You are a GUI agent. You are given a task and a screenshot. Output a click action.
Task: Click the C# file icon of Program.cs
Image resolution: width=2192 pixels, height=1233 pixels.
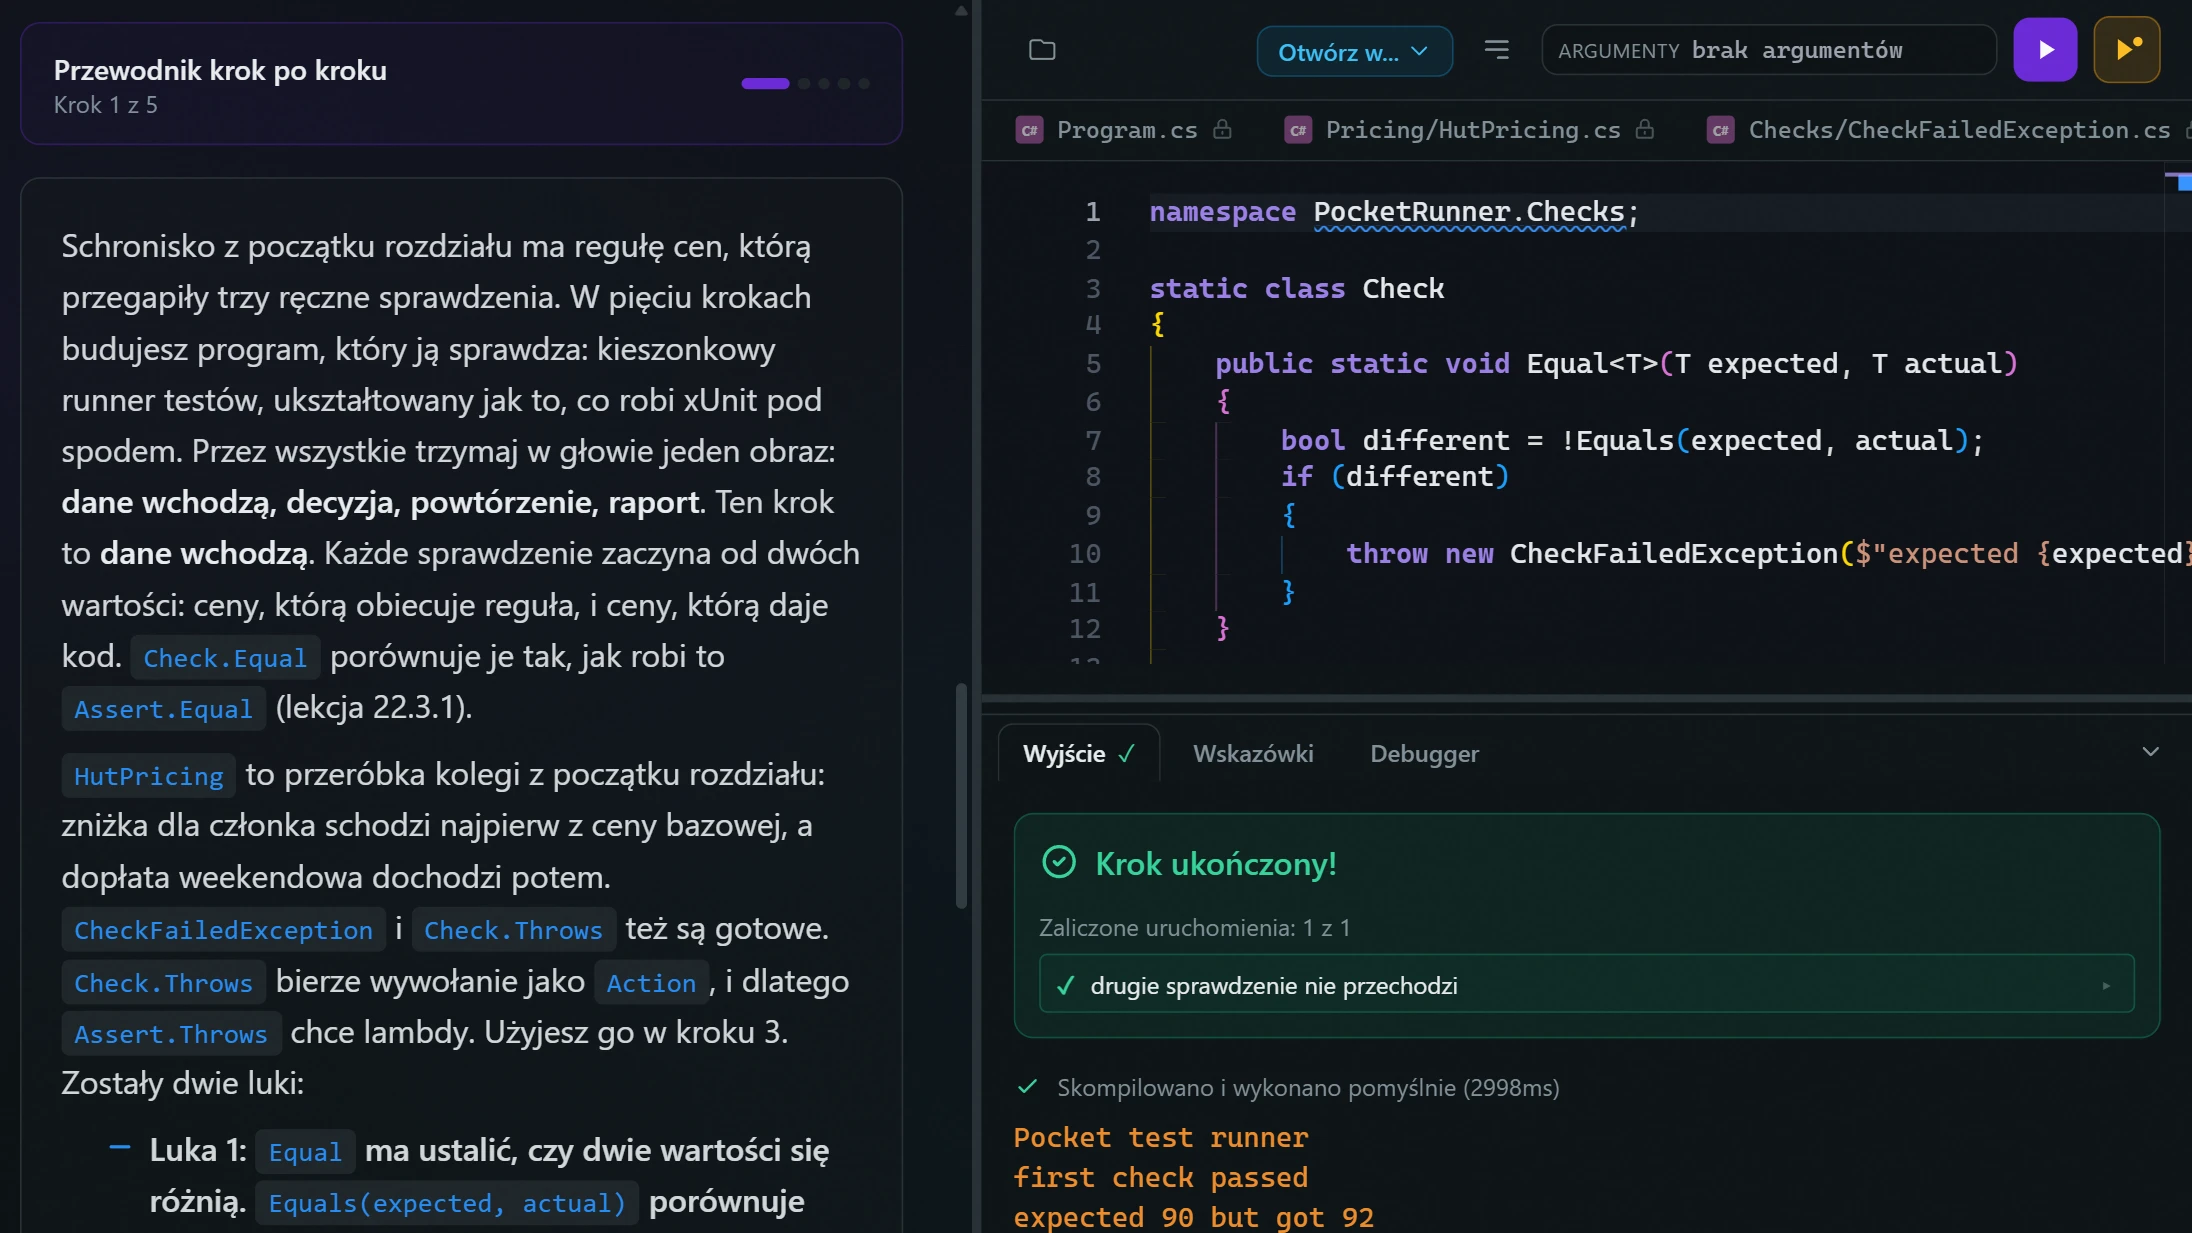(1029, 130)
